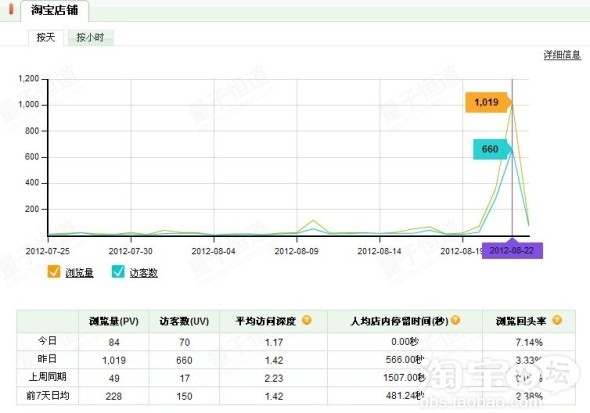
Task: Click the 1507.00秒 stay time cell
Action: 404,377
